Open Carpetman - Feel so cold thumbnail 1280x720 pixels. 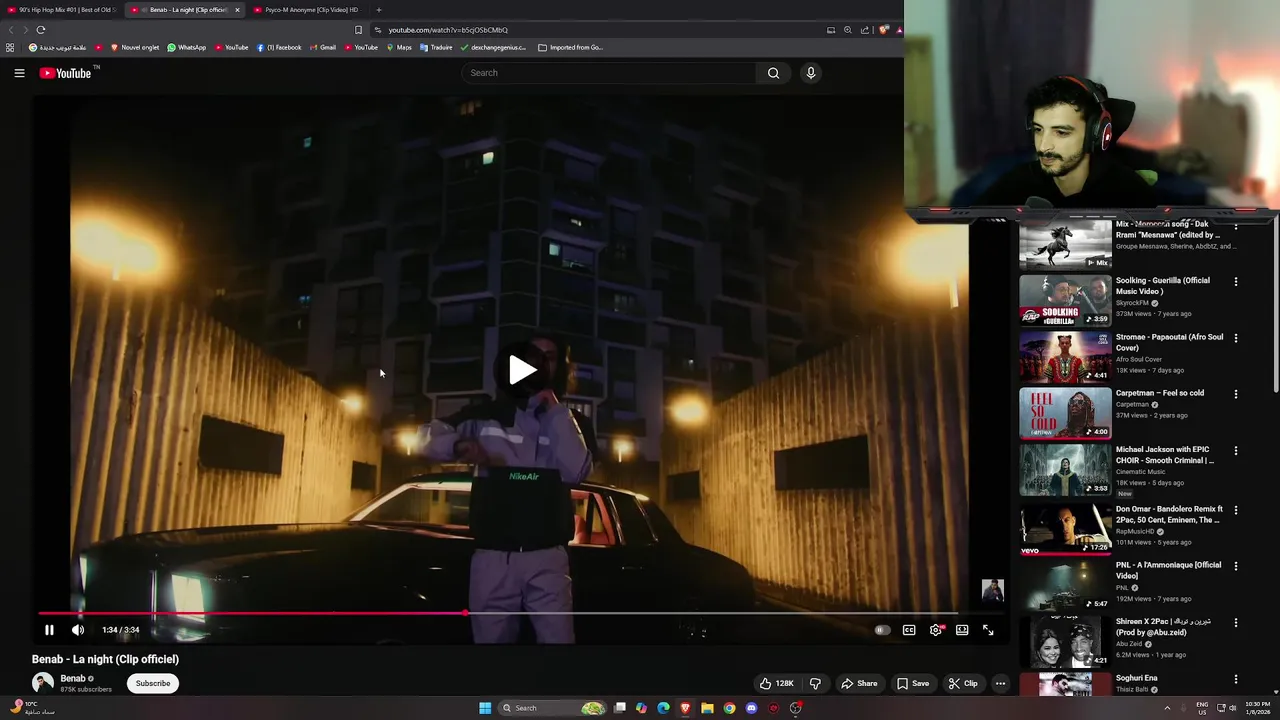pos(1065,414)
